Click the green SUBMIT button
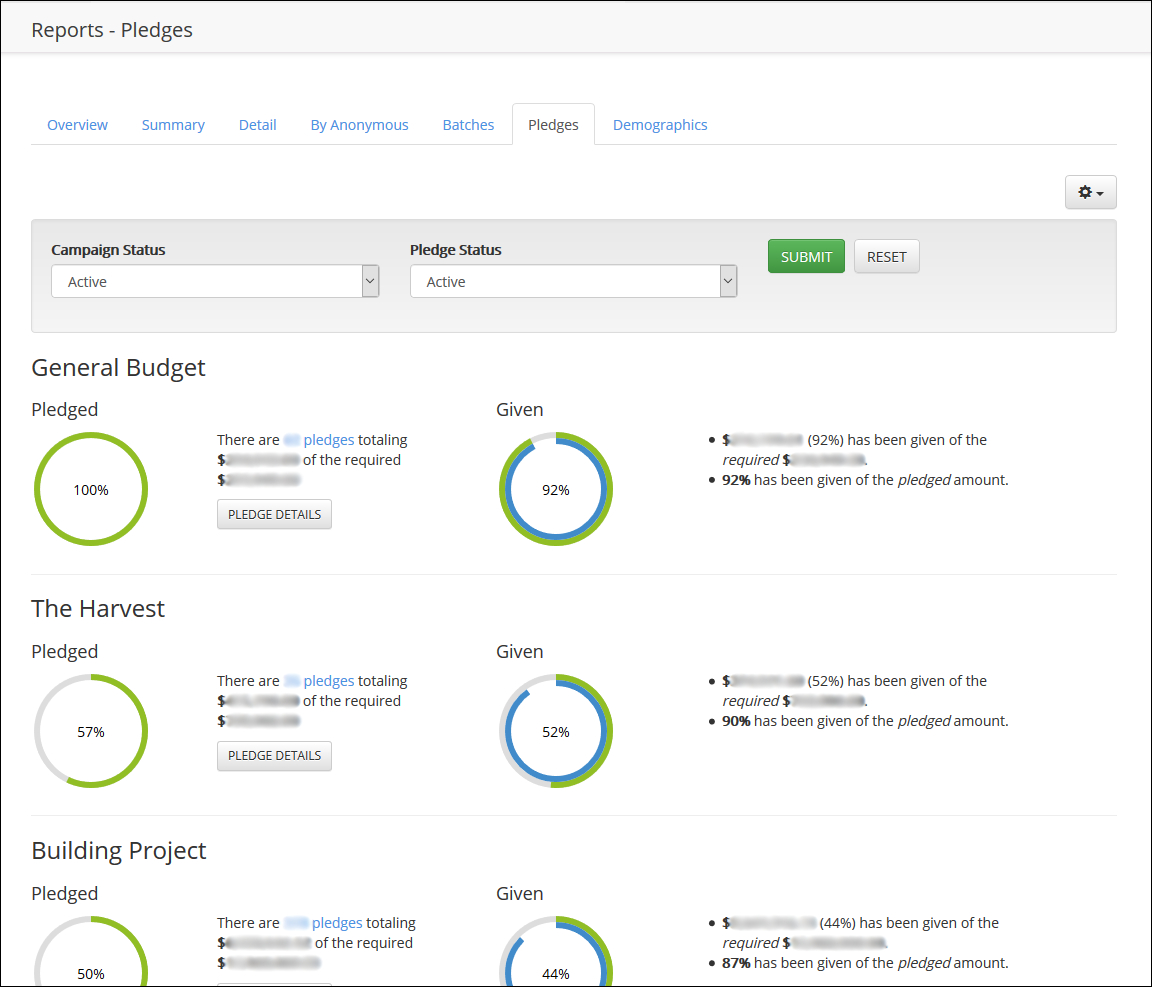This screenshot has width=1152, height=987. [x=806, y=257]
